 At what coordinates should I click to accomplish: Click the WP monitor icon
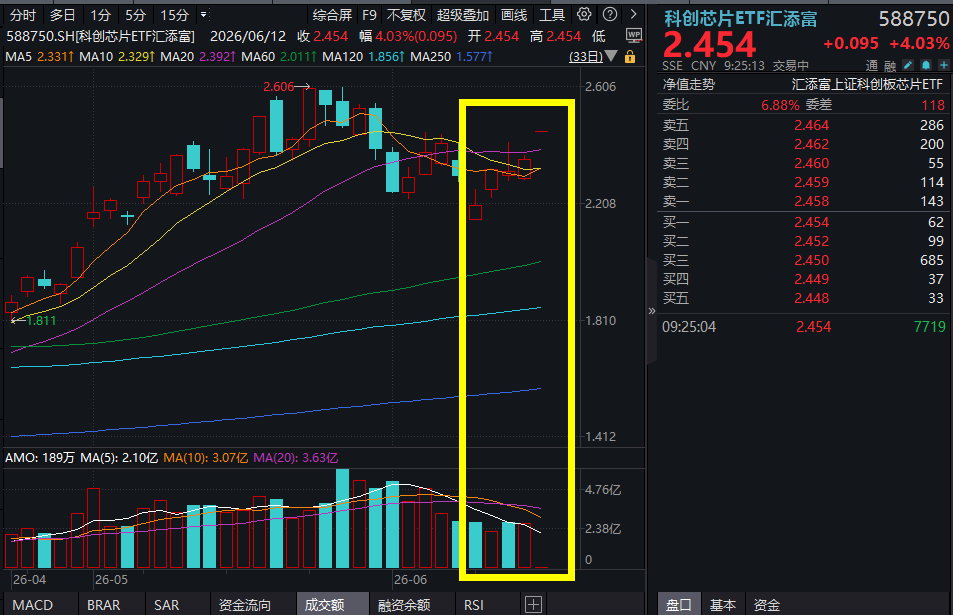[634, 36]
